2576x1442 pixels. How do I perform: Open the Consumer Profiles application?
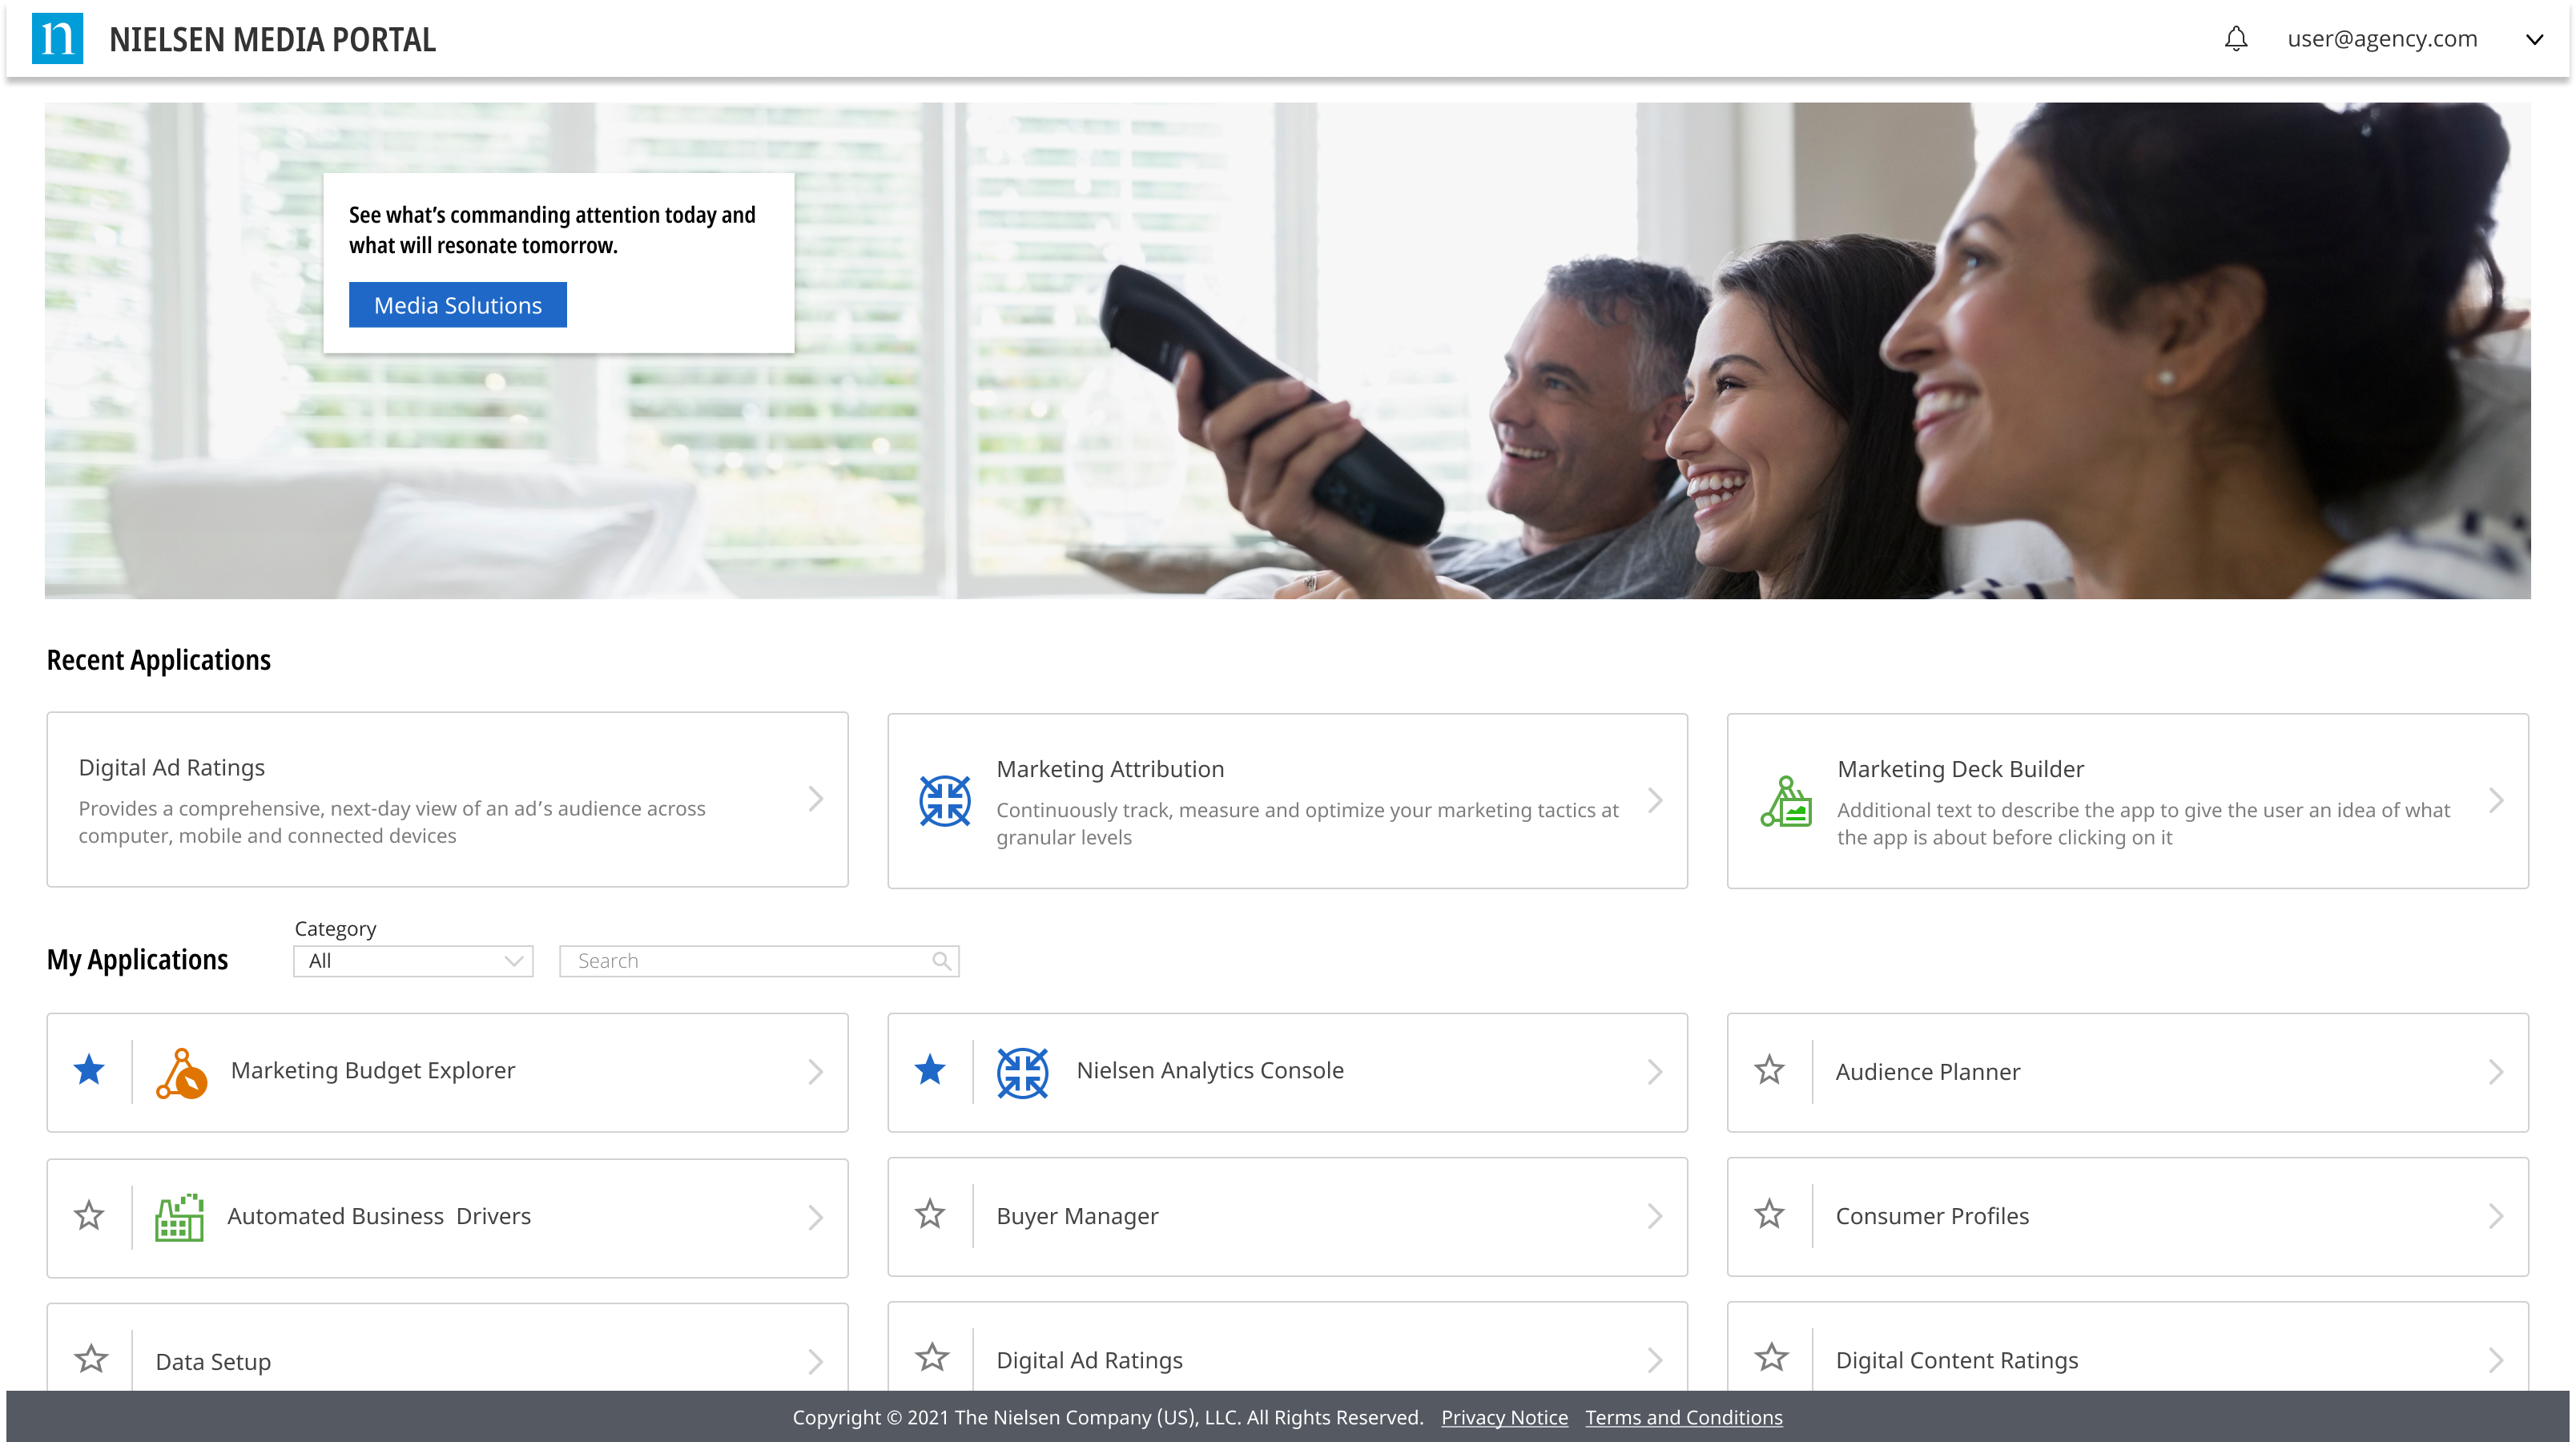(1932, 1216)
